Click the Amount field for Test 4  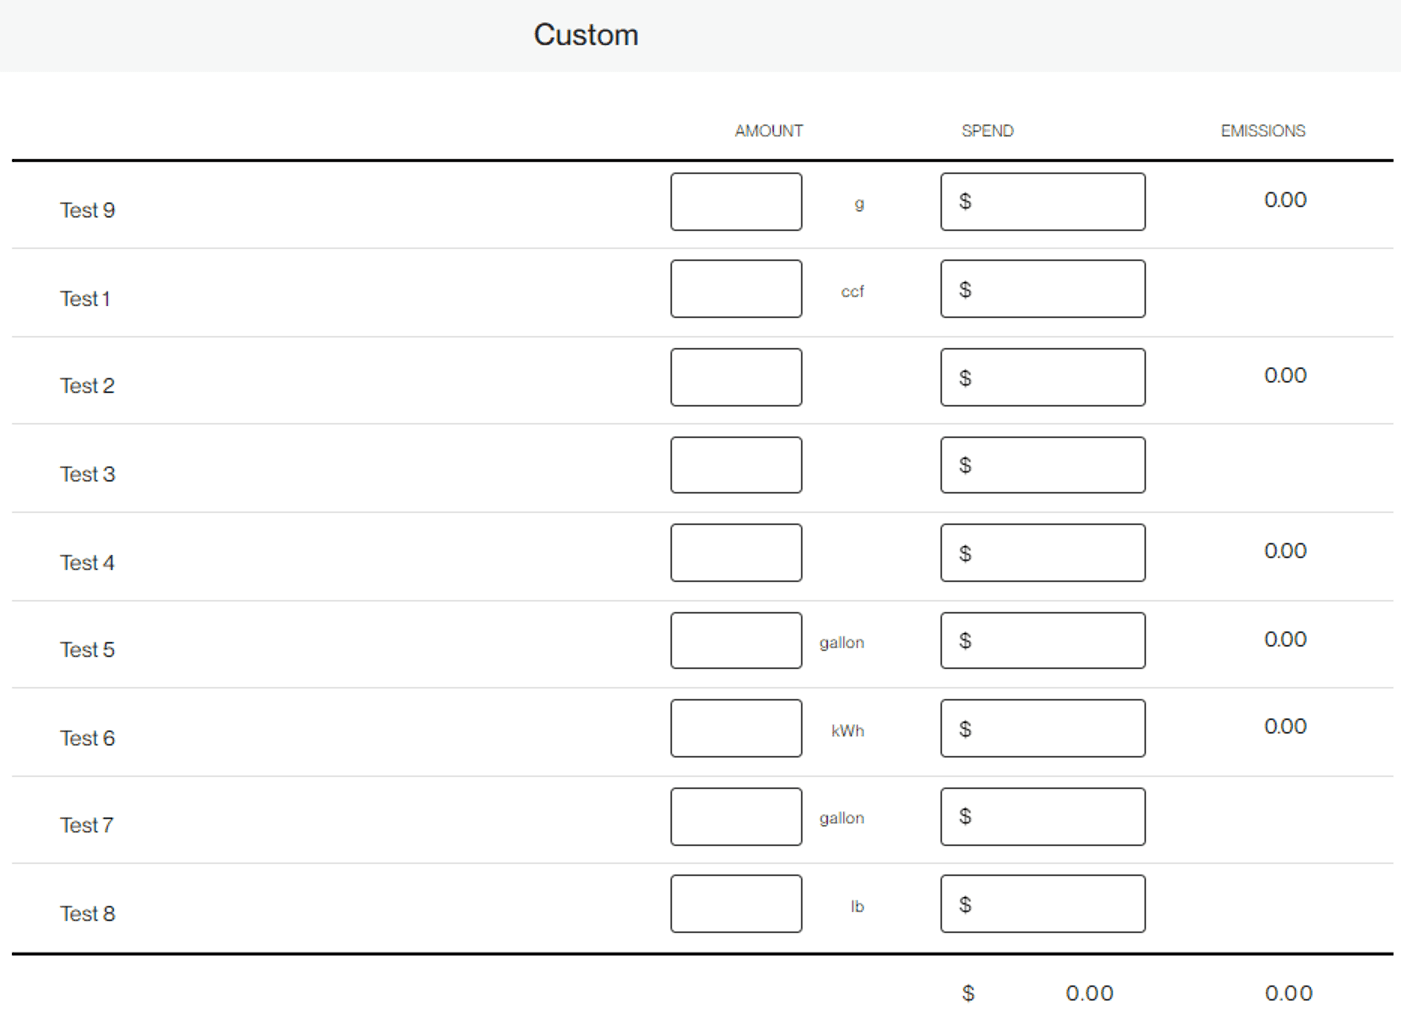coord(736,553)
